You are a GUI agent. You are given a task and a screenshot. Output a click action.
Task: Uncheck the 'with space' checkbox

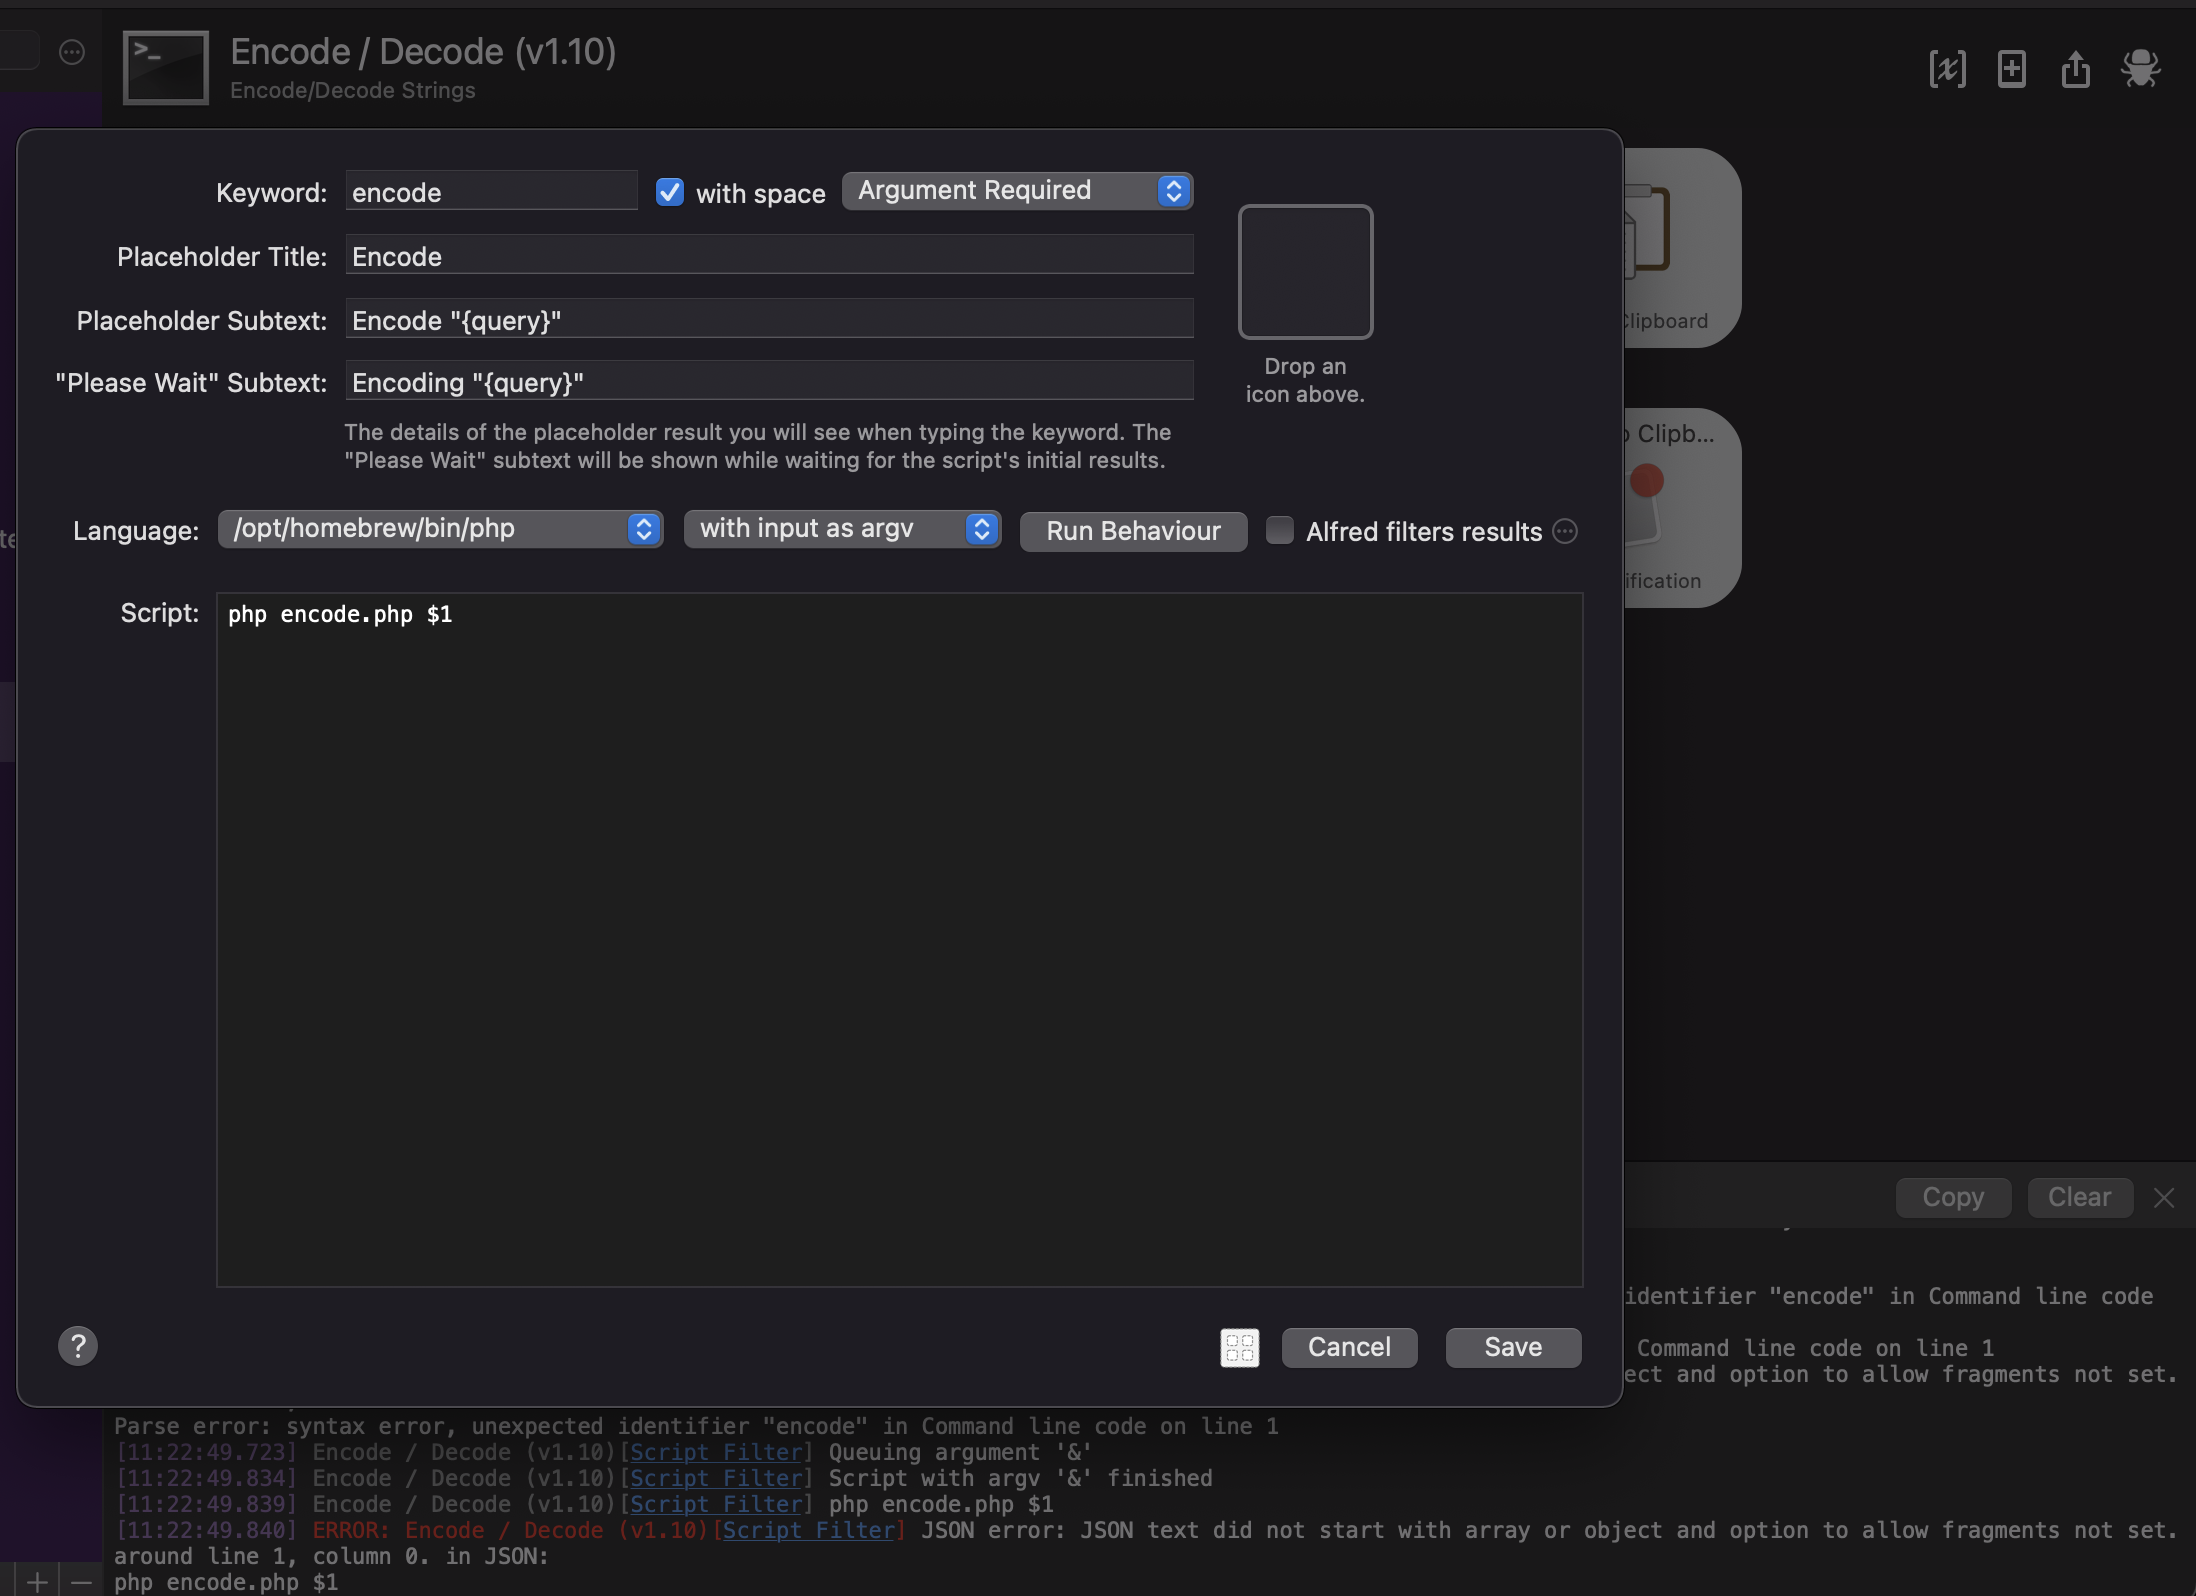669,192
